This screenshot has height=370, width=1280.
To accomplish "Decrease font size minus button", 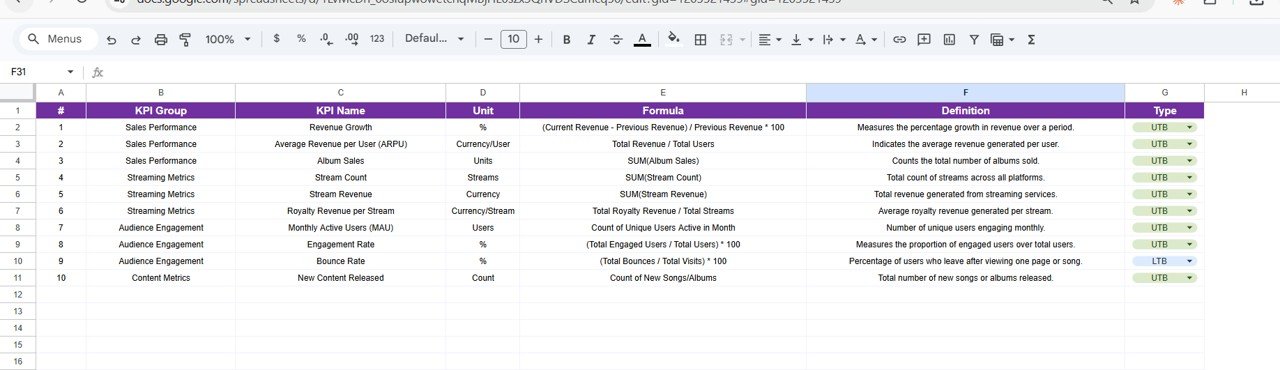I will click(488, 39).
